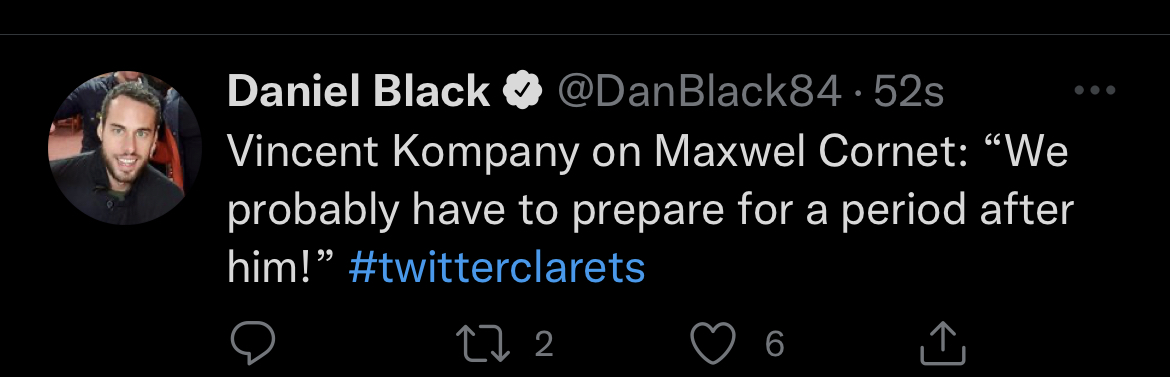
Task: Click the empty area right of the hashtag
Action: coord(880,267)
